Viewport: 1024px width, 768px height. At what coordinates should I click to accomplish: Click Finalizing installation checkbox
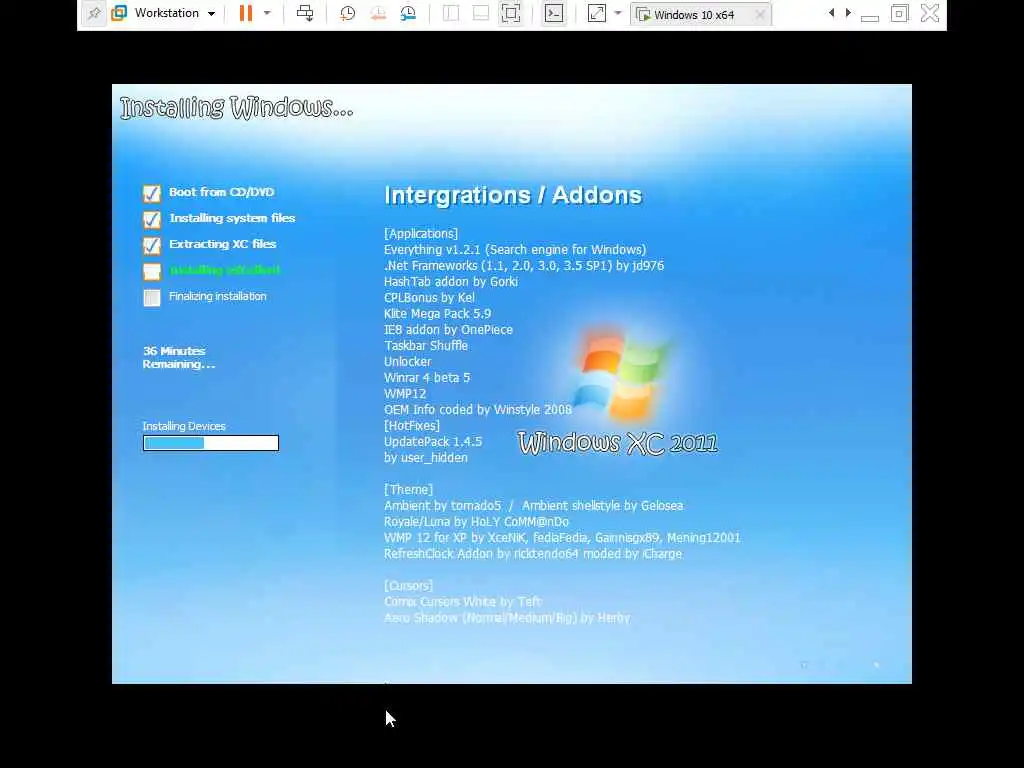pos(152,297)
